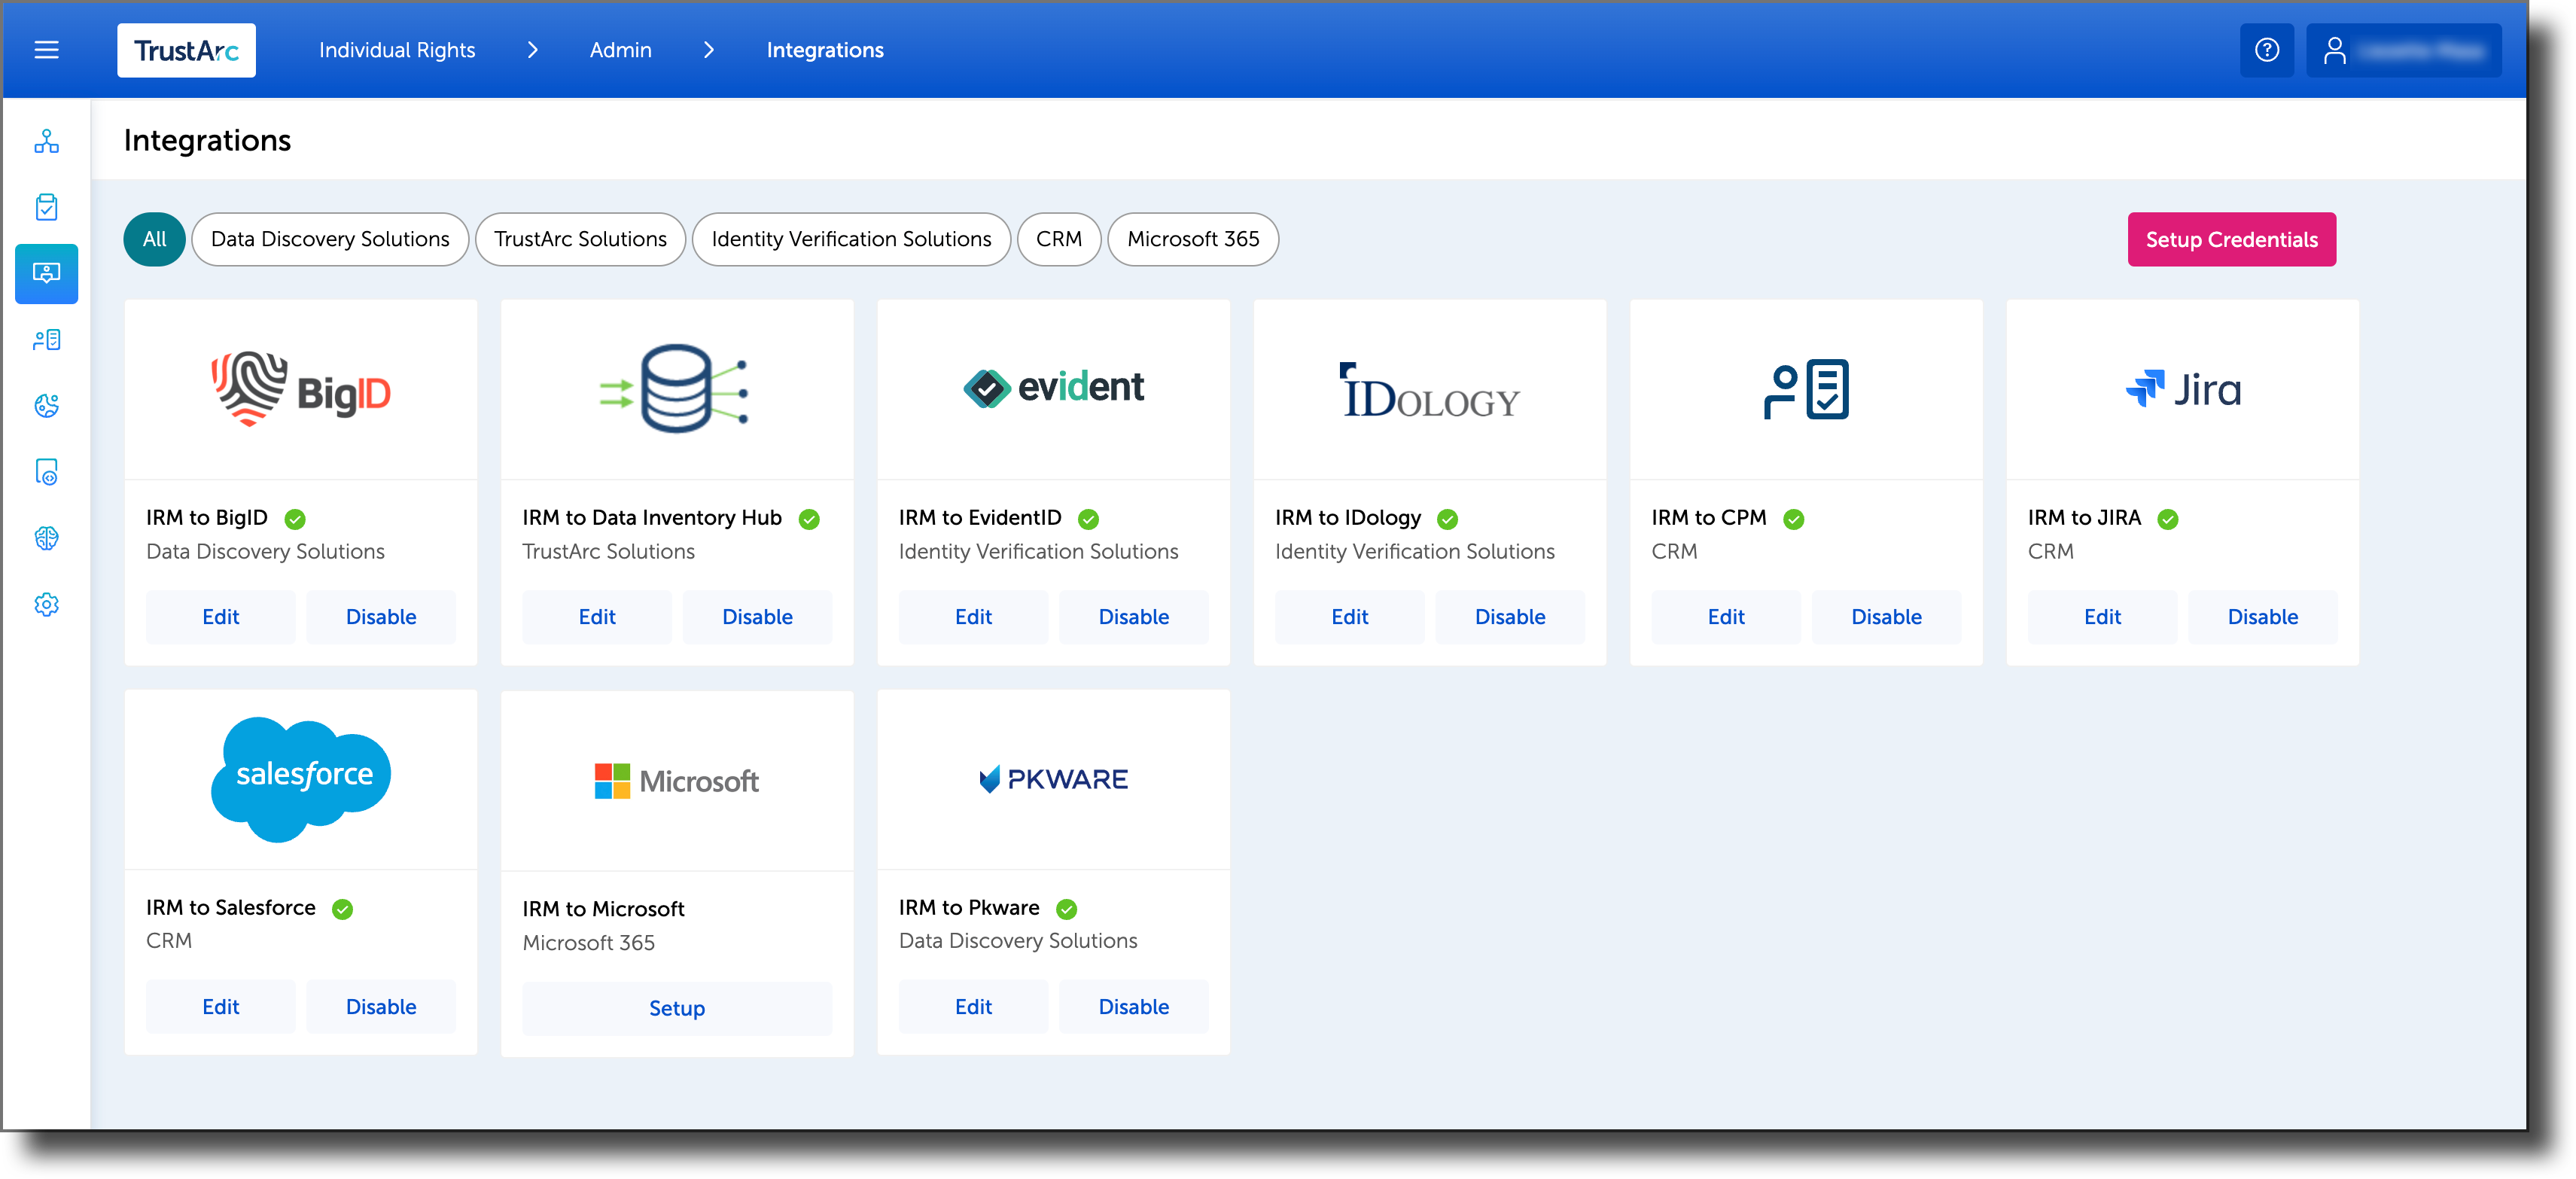Screen dimensions: 2576x1179
Task: Disable the IRM to BigID integration
Action: point(380,617)
